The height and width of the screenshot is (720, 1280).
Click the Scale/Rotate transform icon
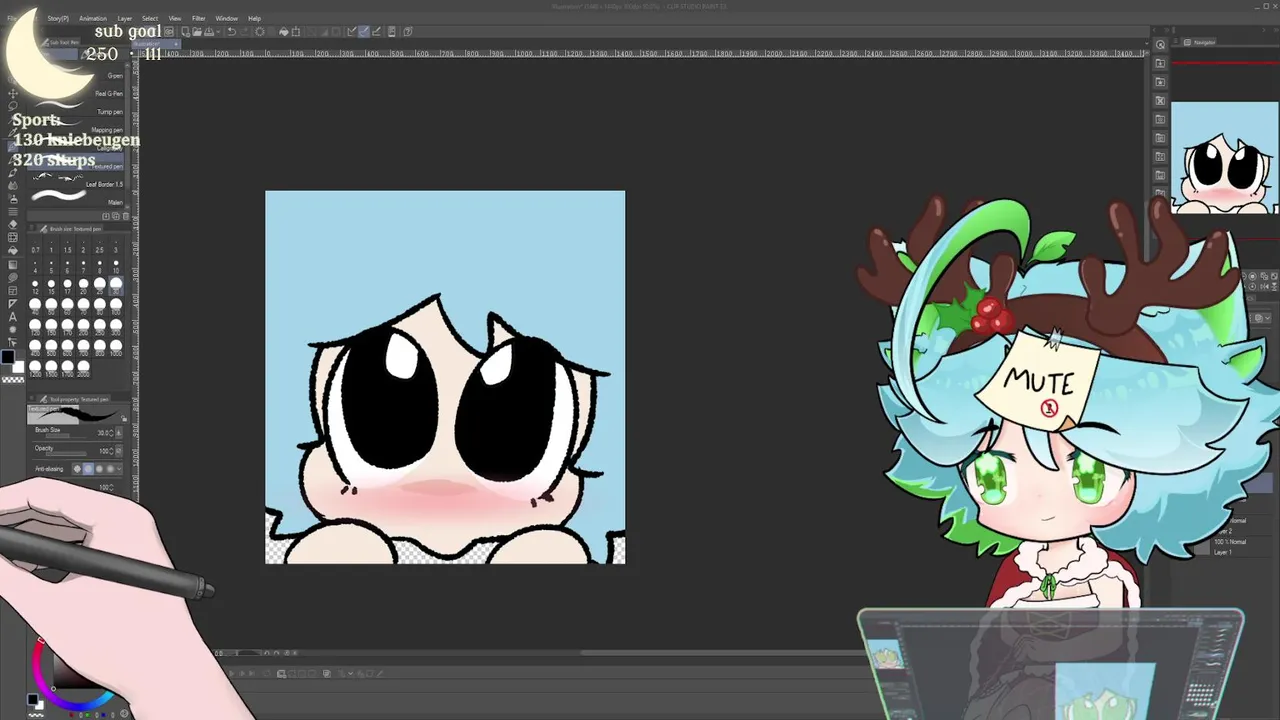(296, 31)
